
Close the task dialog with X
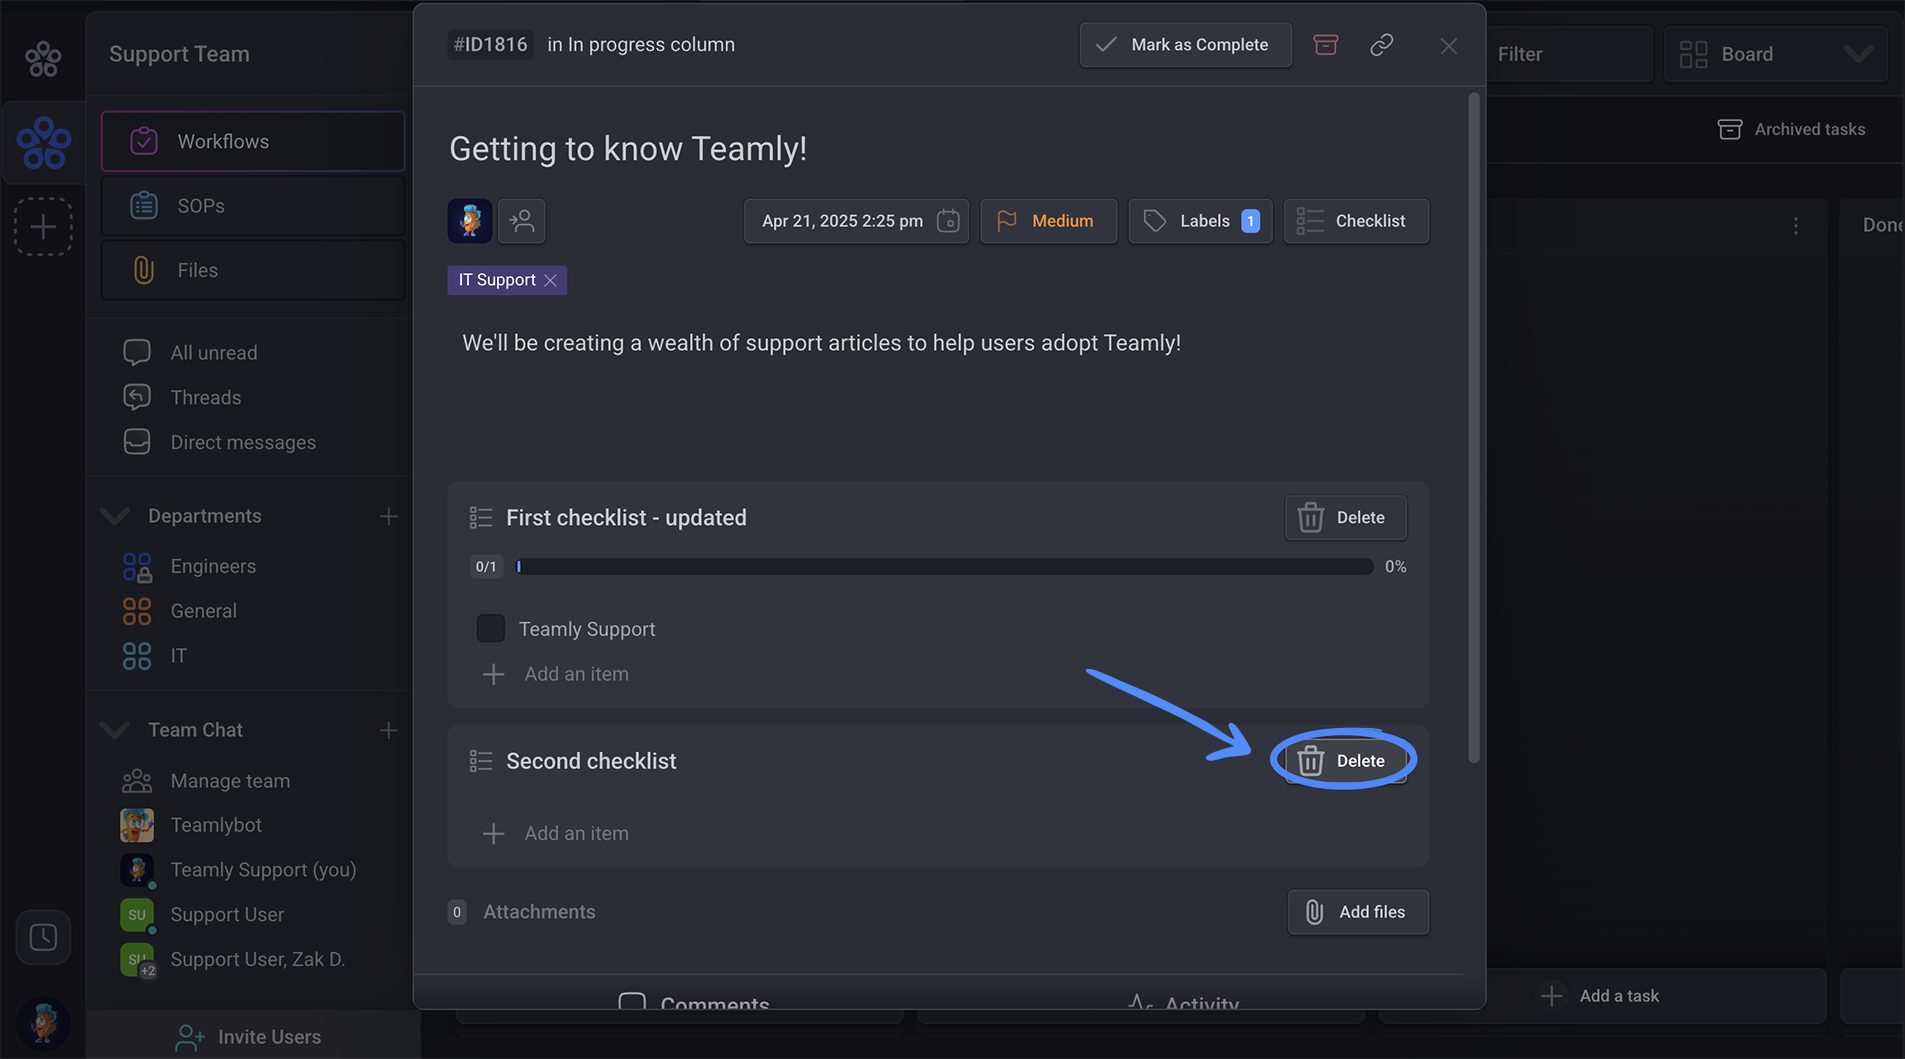[x=1448, y=46]
